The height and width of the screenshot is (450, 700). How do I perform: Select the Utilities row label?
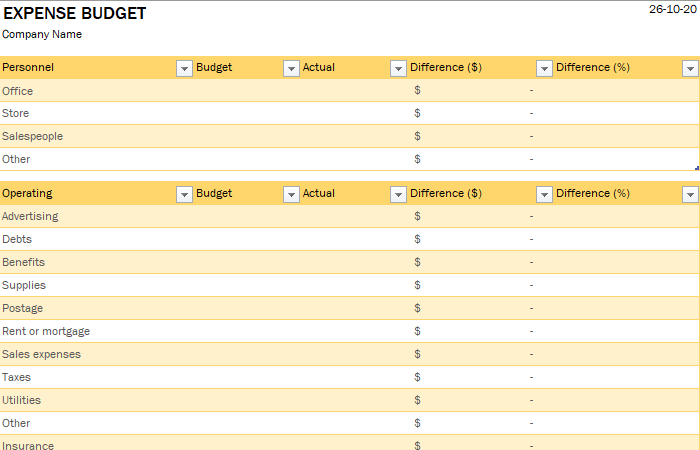[x=21, y=400]
